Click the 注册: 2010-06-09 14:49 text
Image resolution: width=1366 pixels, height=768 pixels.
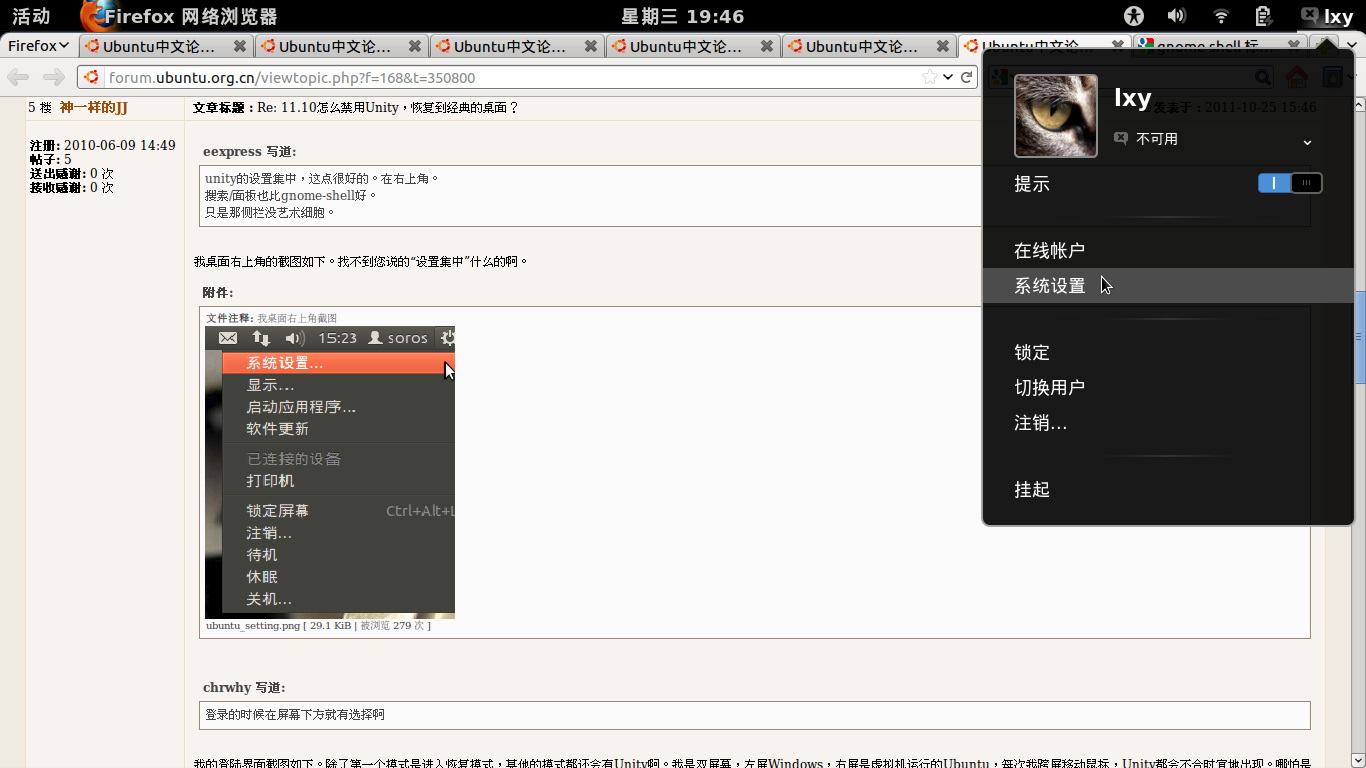(x=102, y=145)
